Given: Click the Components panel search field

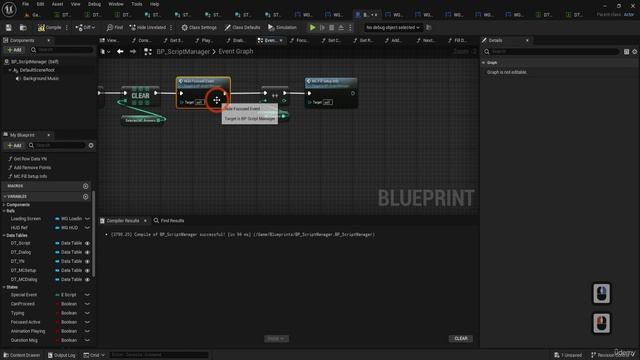Looking at the screenshot, I should (61, 50).
